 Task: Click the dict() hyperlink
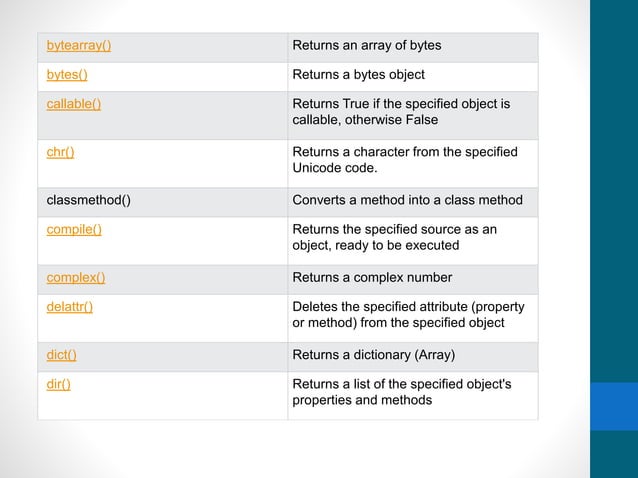tap(62, 354)
